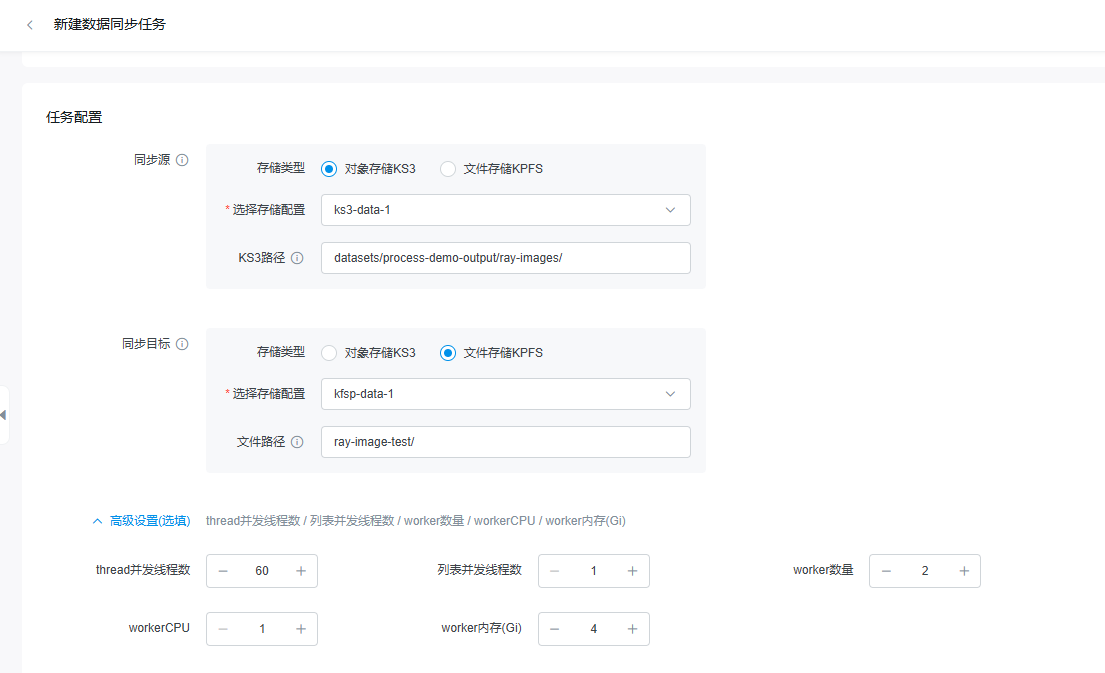Increase thread并发线程数 with plus button
1105x673 pixels.
301,571
